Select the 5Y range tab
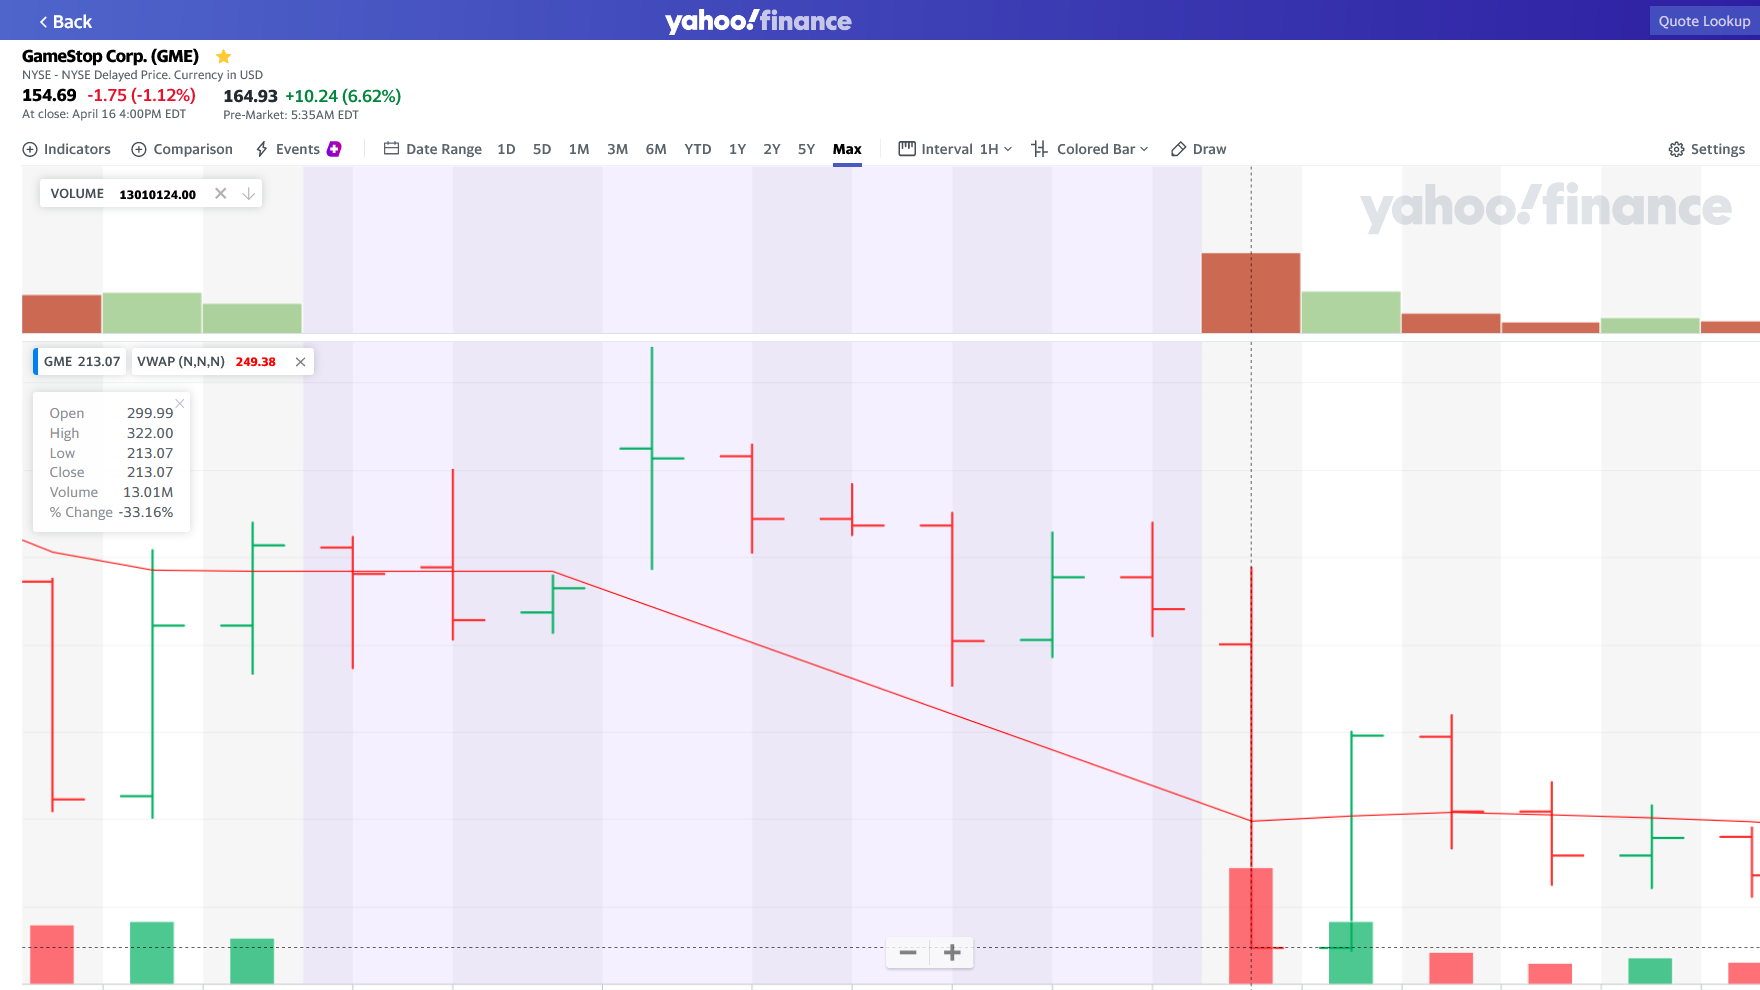 click(806, 149)
